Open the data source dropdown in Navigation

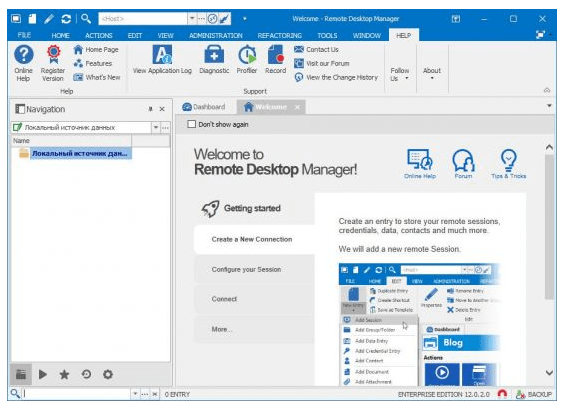tap(156, 127)
